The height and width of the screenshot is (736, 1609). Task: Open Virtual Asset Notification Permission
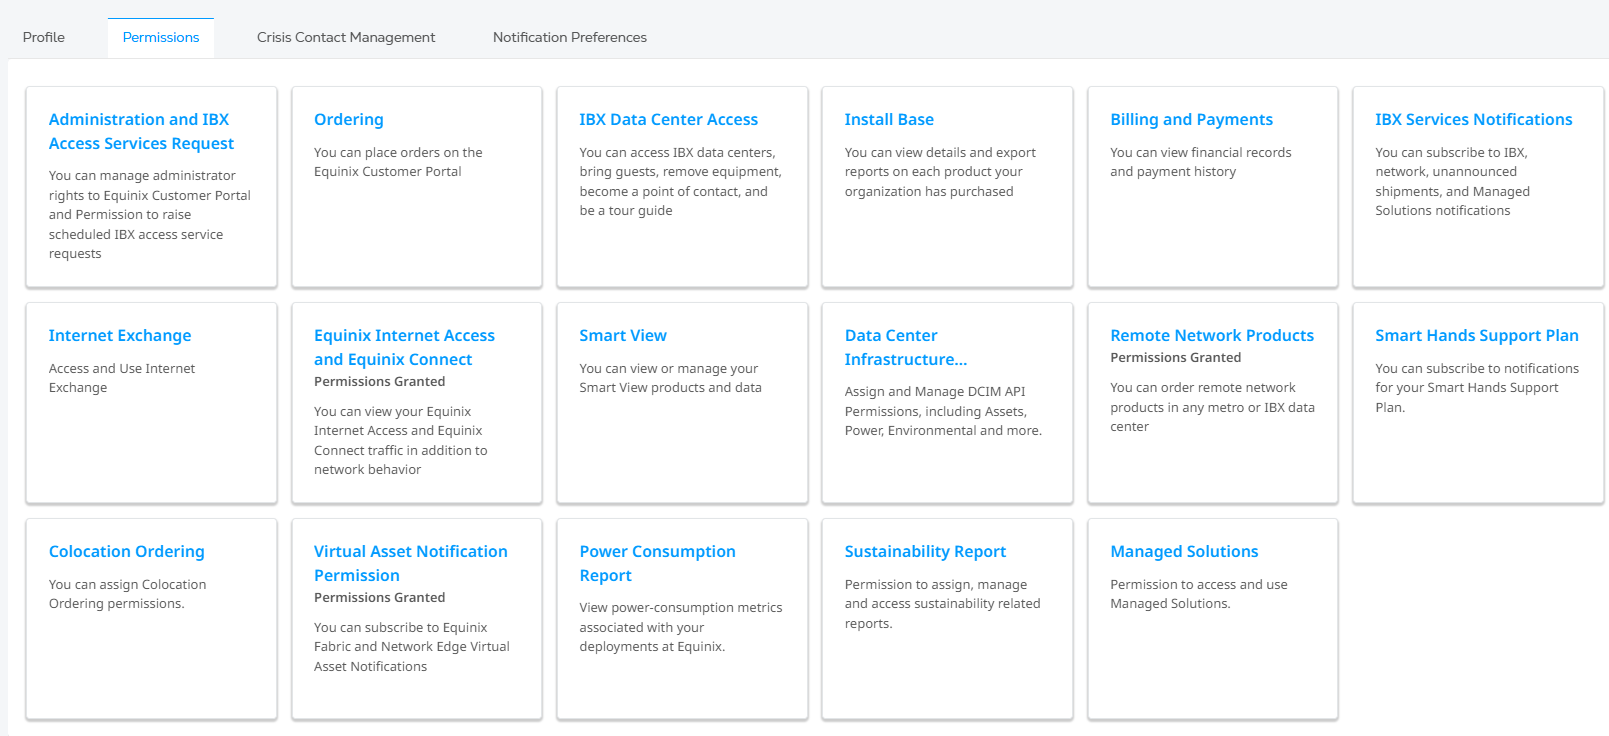411,563
